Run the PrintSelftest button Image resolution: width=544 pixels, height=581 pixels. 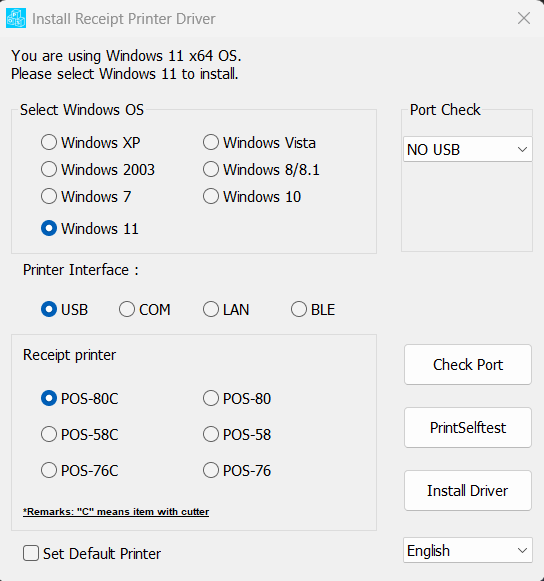(468, 428)
